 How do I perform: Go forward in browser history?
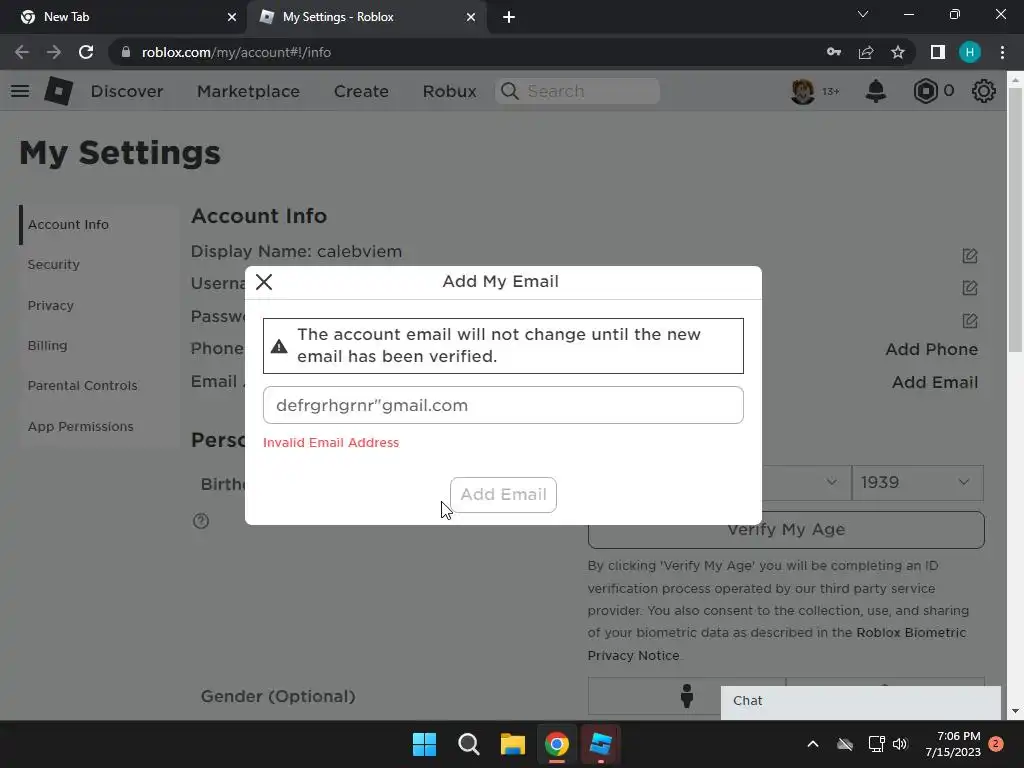54,52
